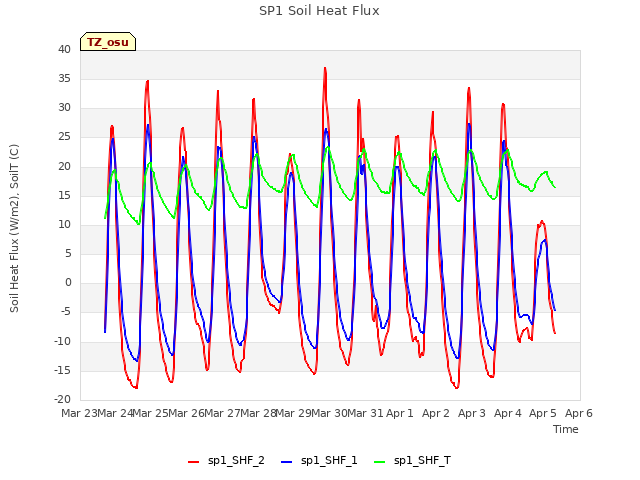Image resolution: width=640 pixels, height=480 pixels.
Task: Click the y-axis title Soil Heat Flux (W/m2), SoilT (C)
Action: (14, 228)
